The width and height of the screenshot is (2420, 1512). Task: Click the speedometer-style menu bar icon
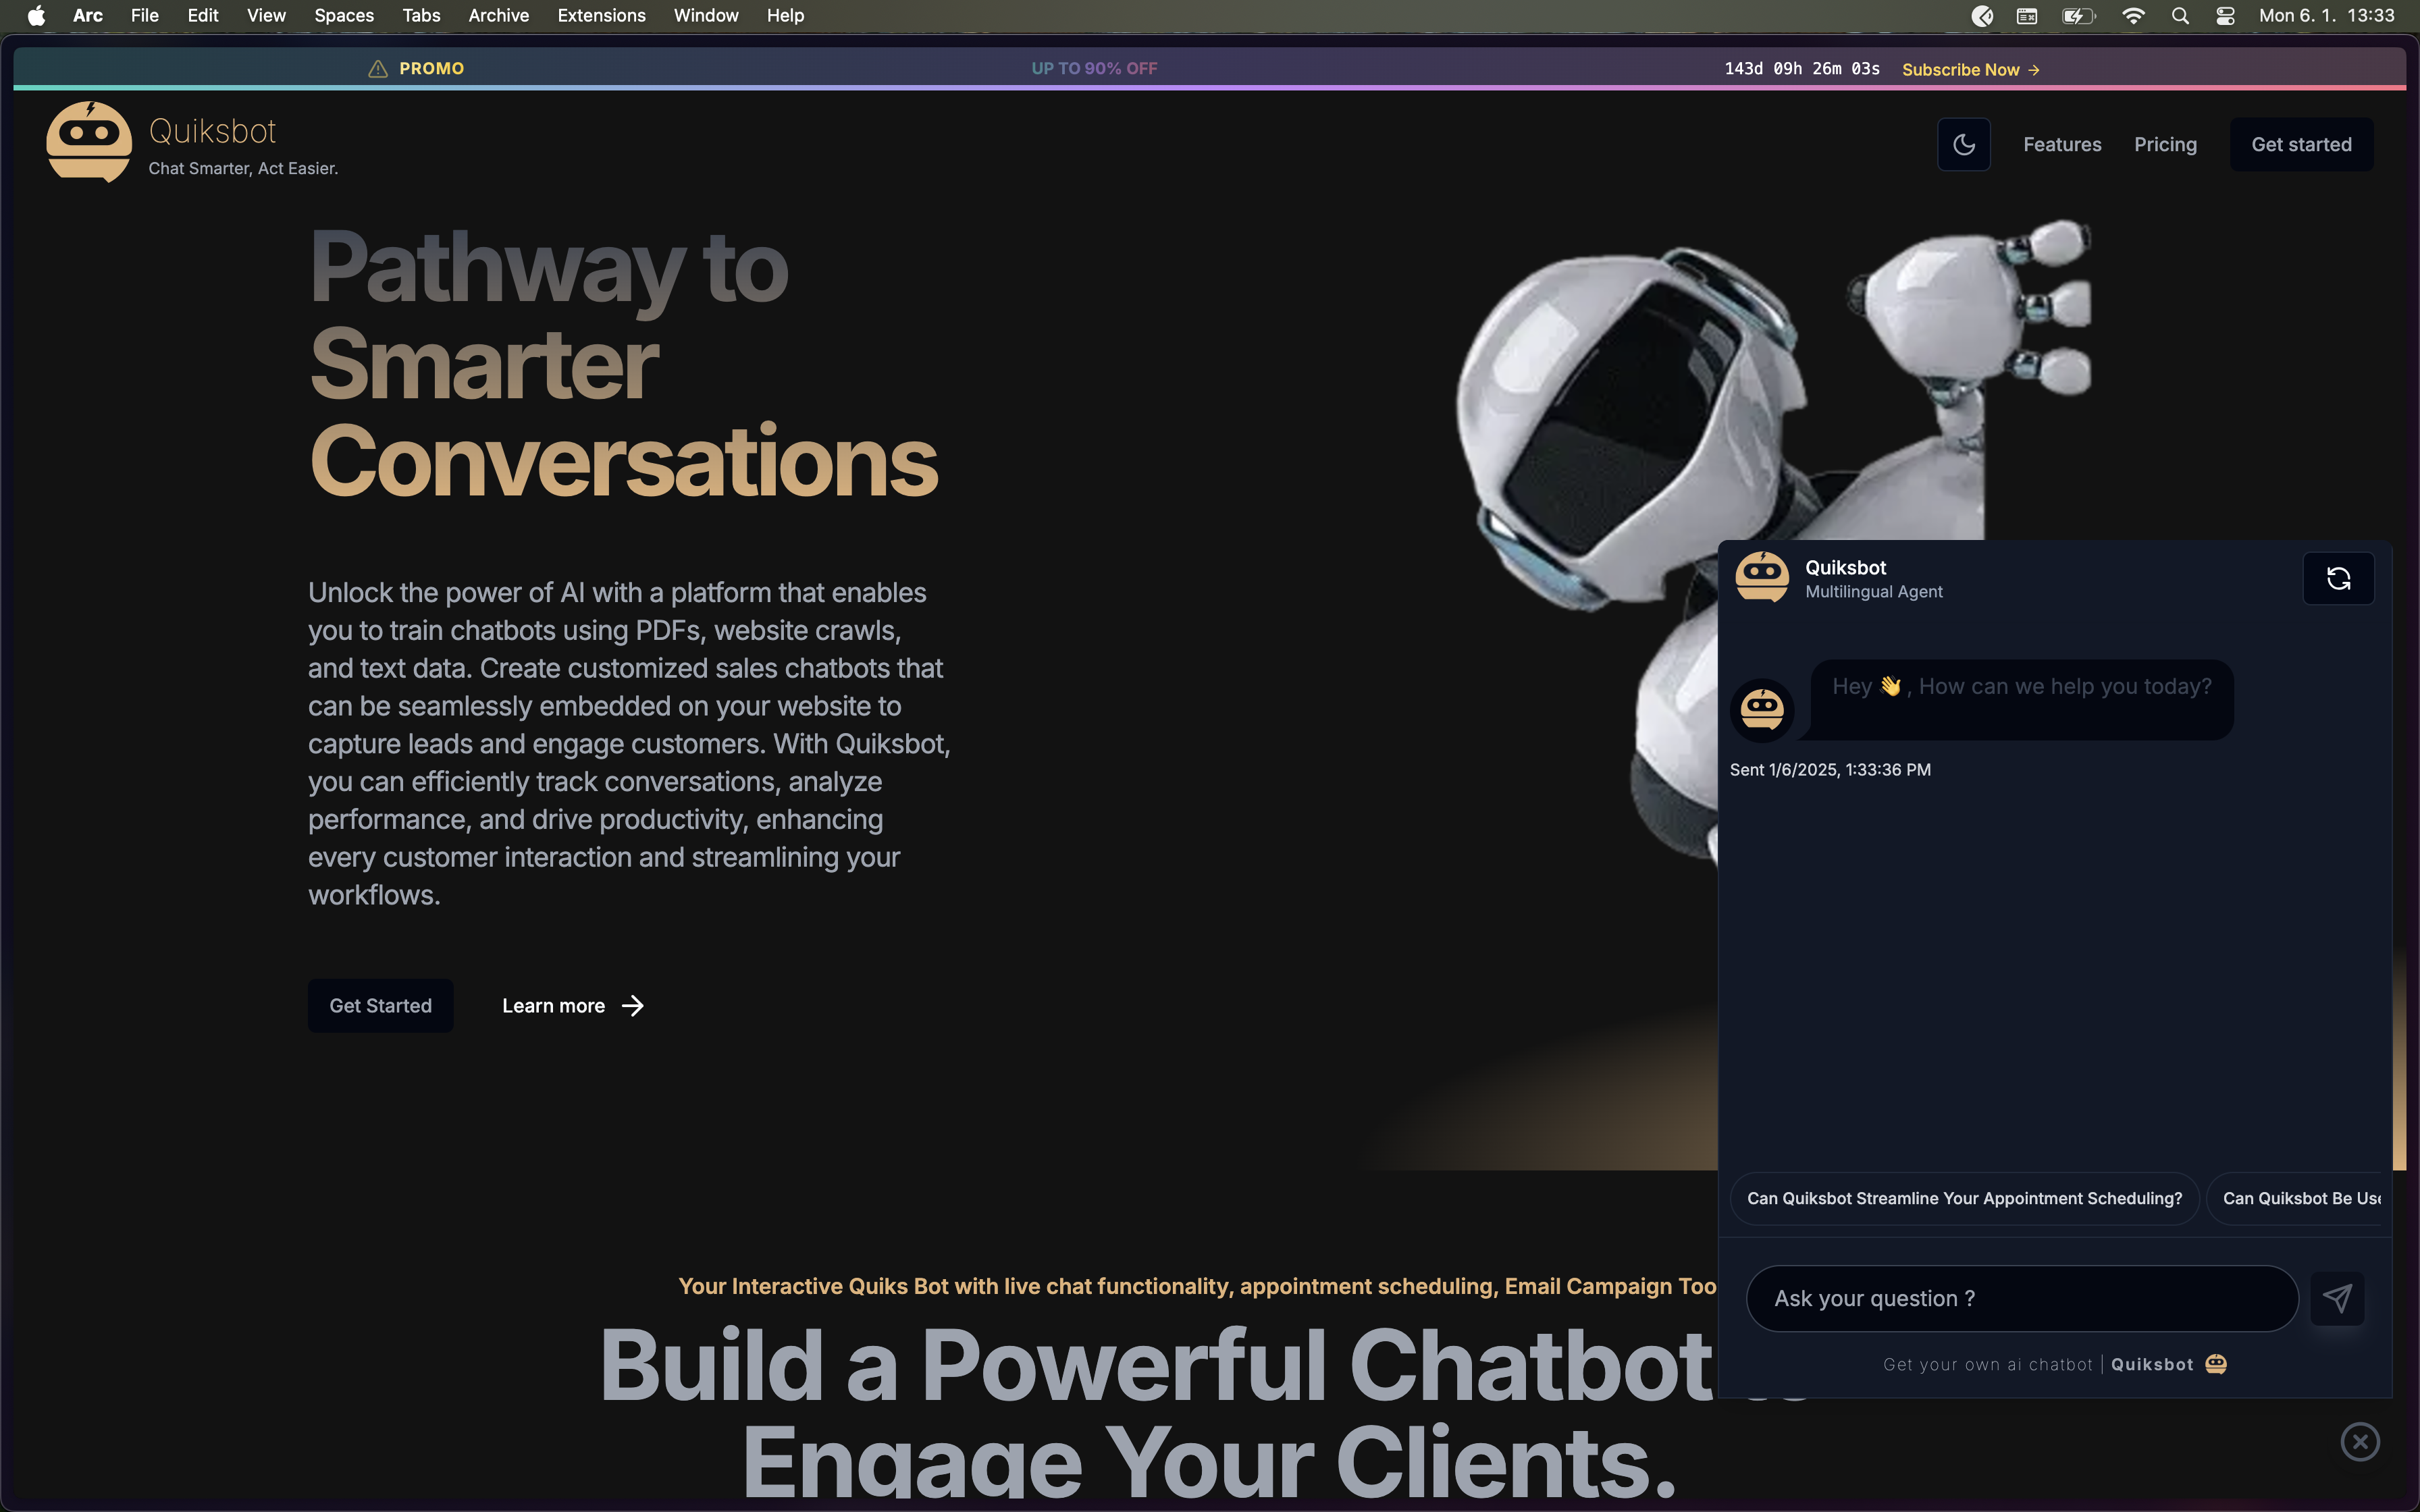[1982, 16]
